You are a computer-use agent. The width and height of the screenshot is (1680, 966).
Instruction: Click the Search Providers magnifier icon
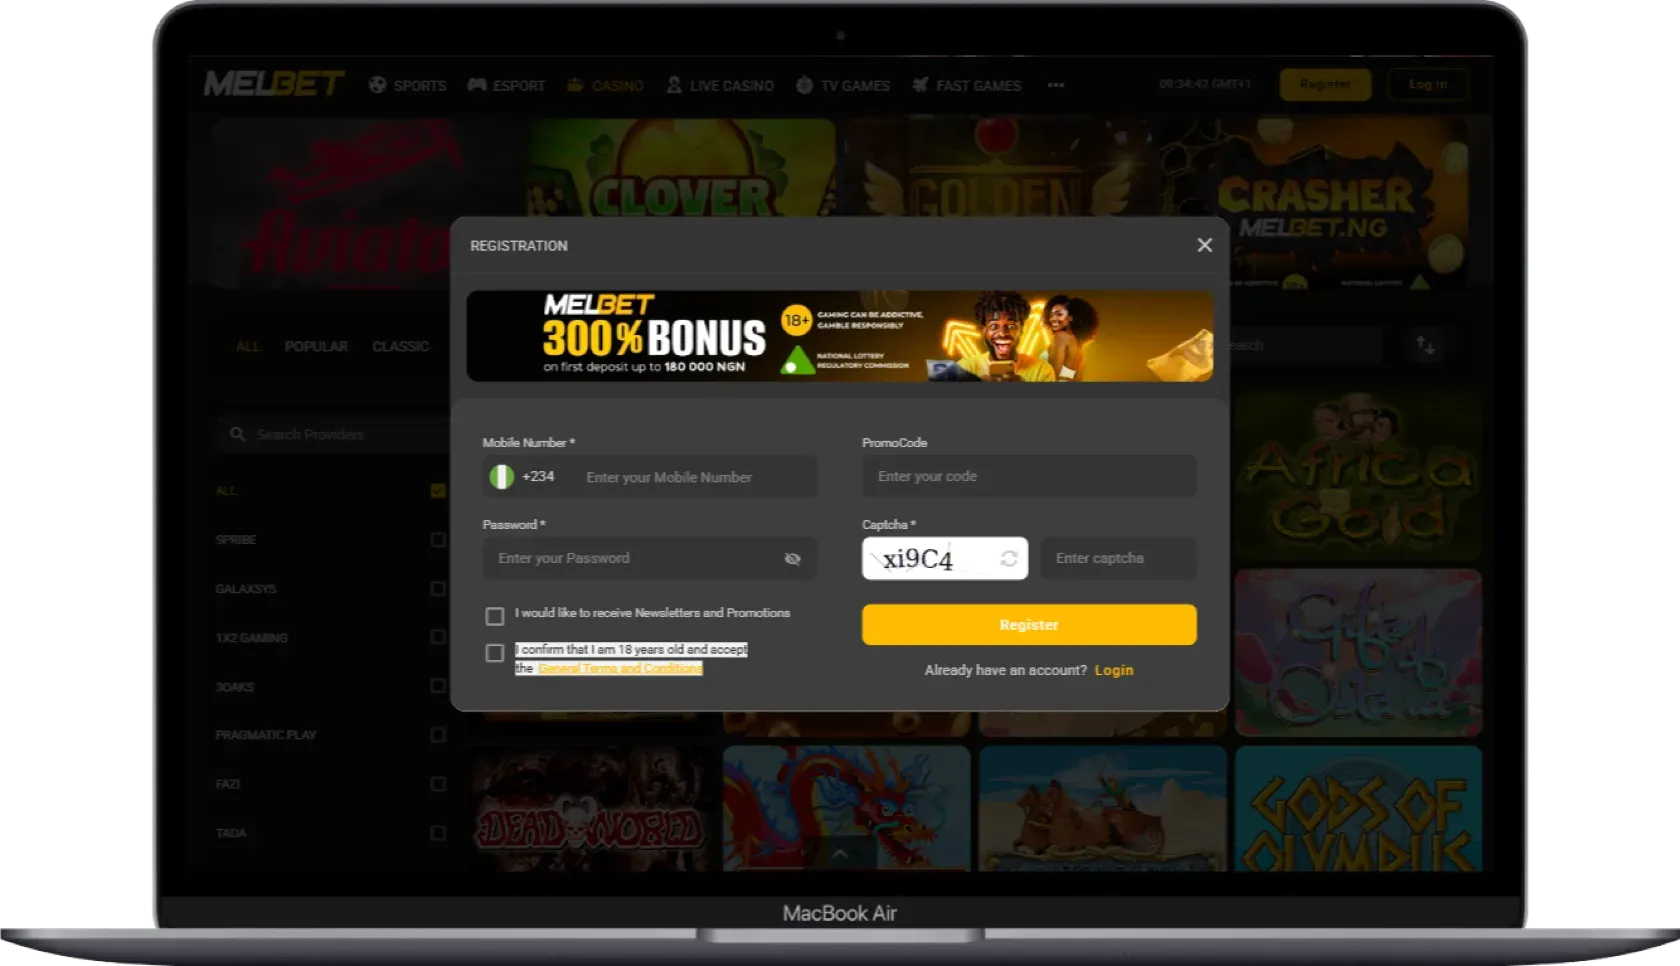tap(237, 434)
